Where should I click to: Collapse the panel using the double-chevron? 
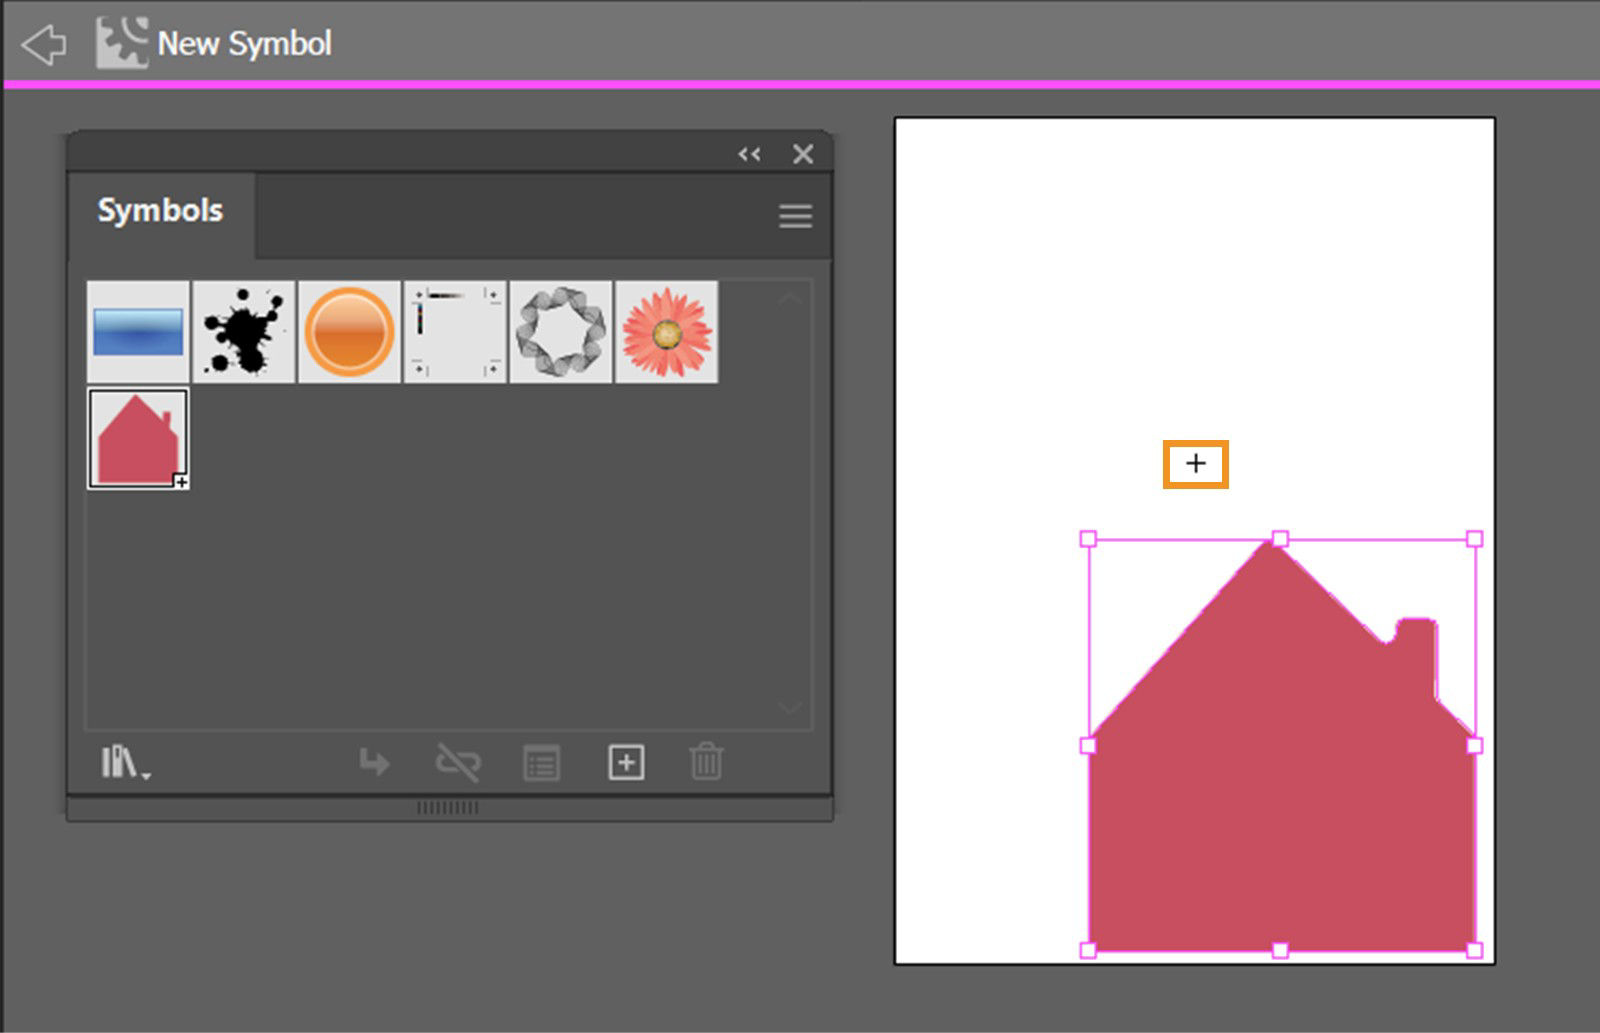click(x=749, y=154)
